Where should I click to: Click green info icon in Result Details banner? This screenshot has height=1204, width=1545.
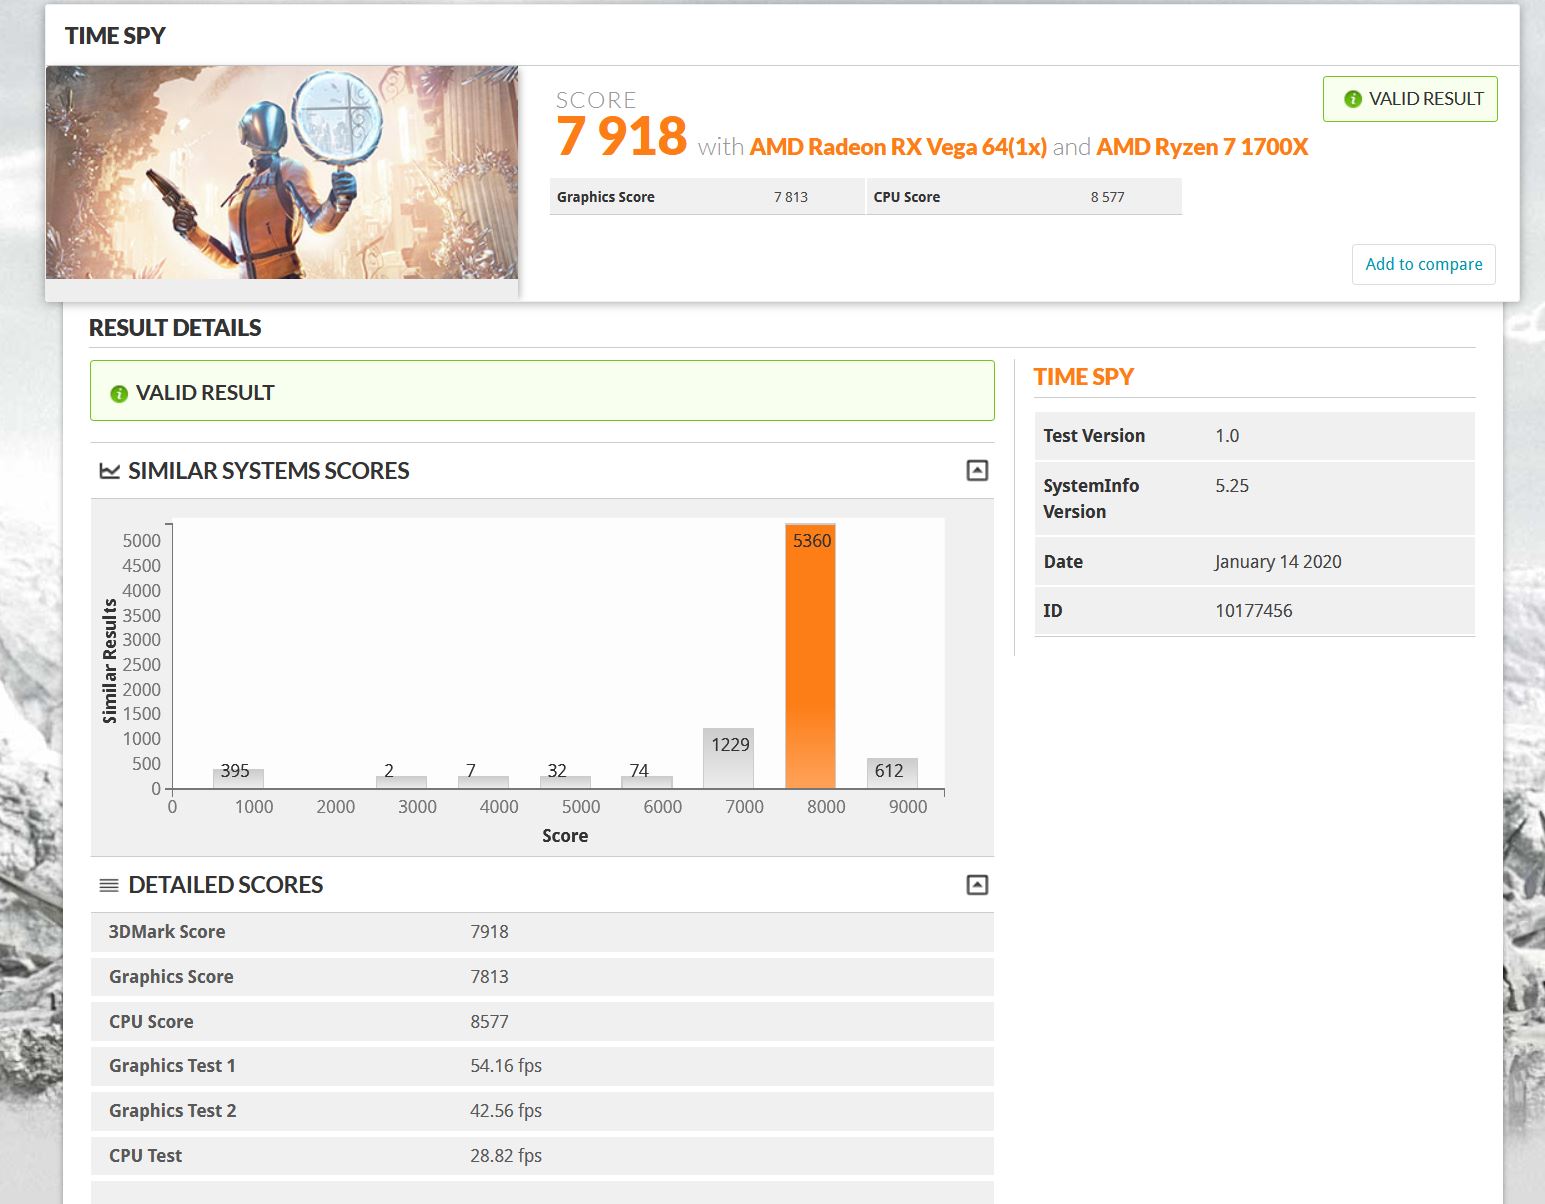click(119, 394)
